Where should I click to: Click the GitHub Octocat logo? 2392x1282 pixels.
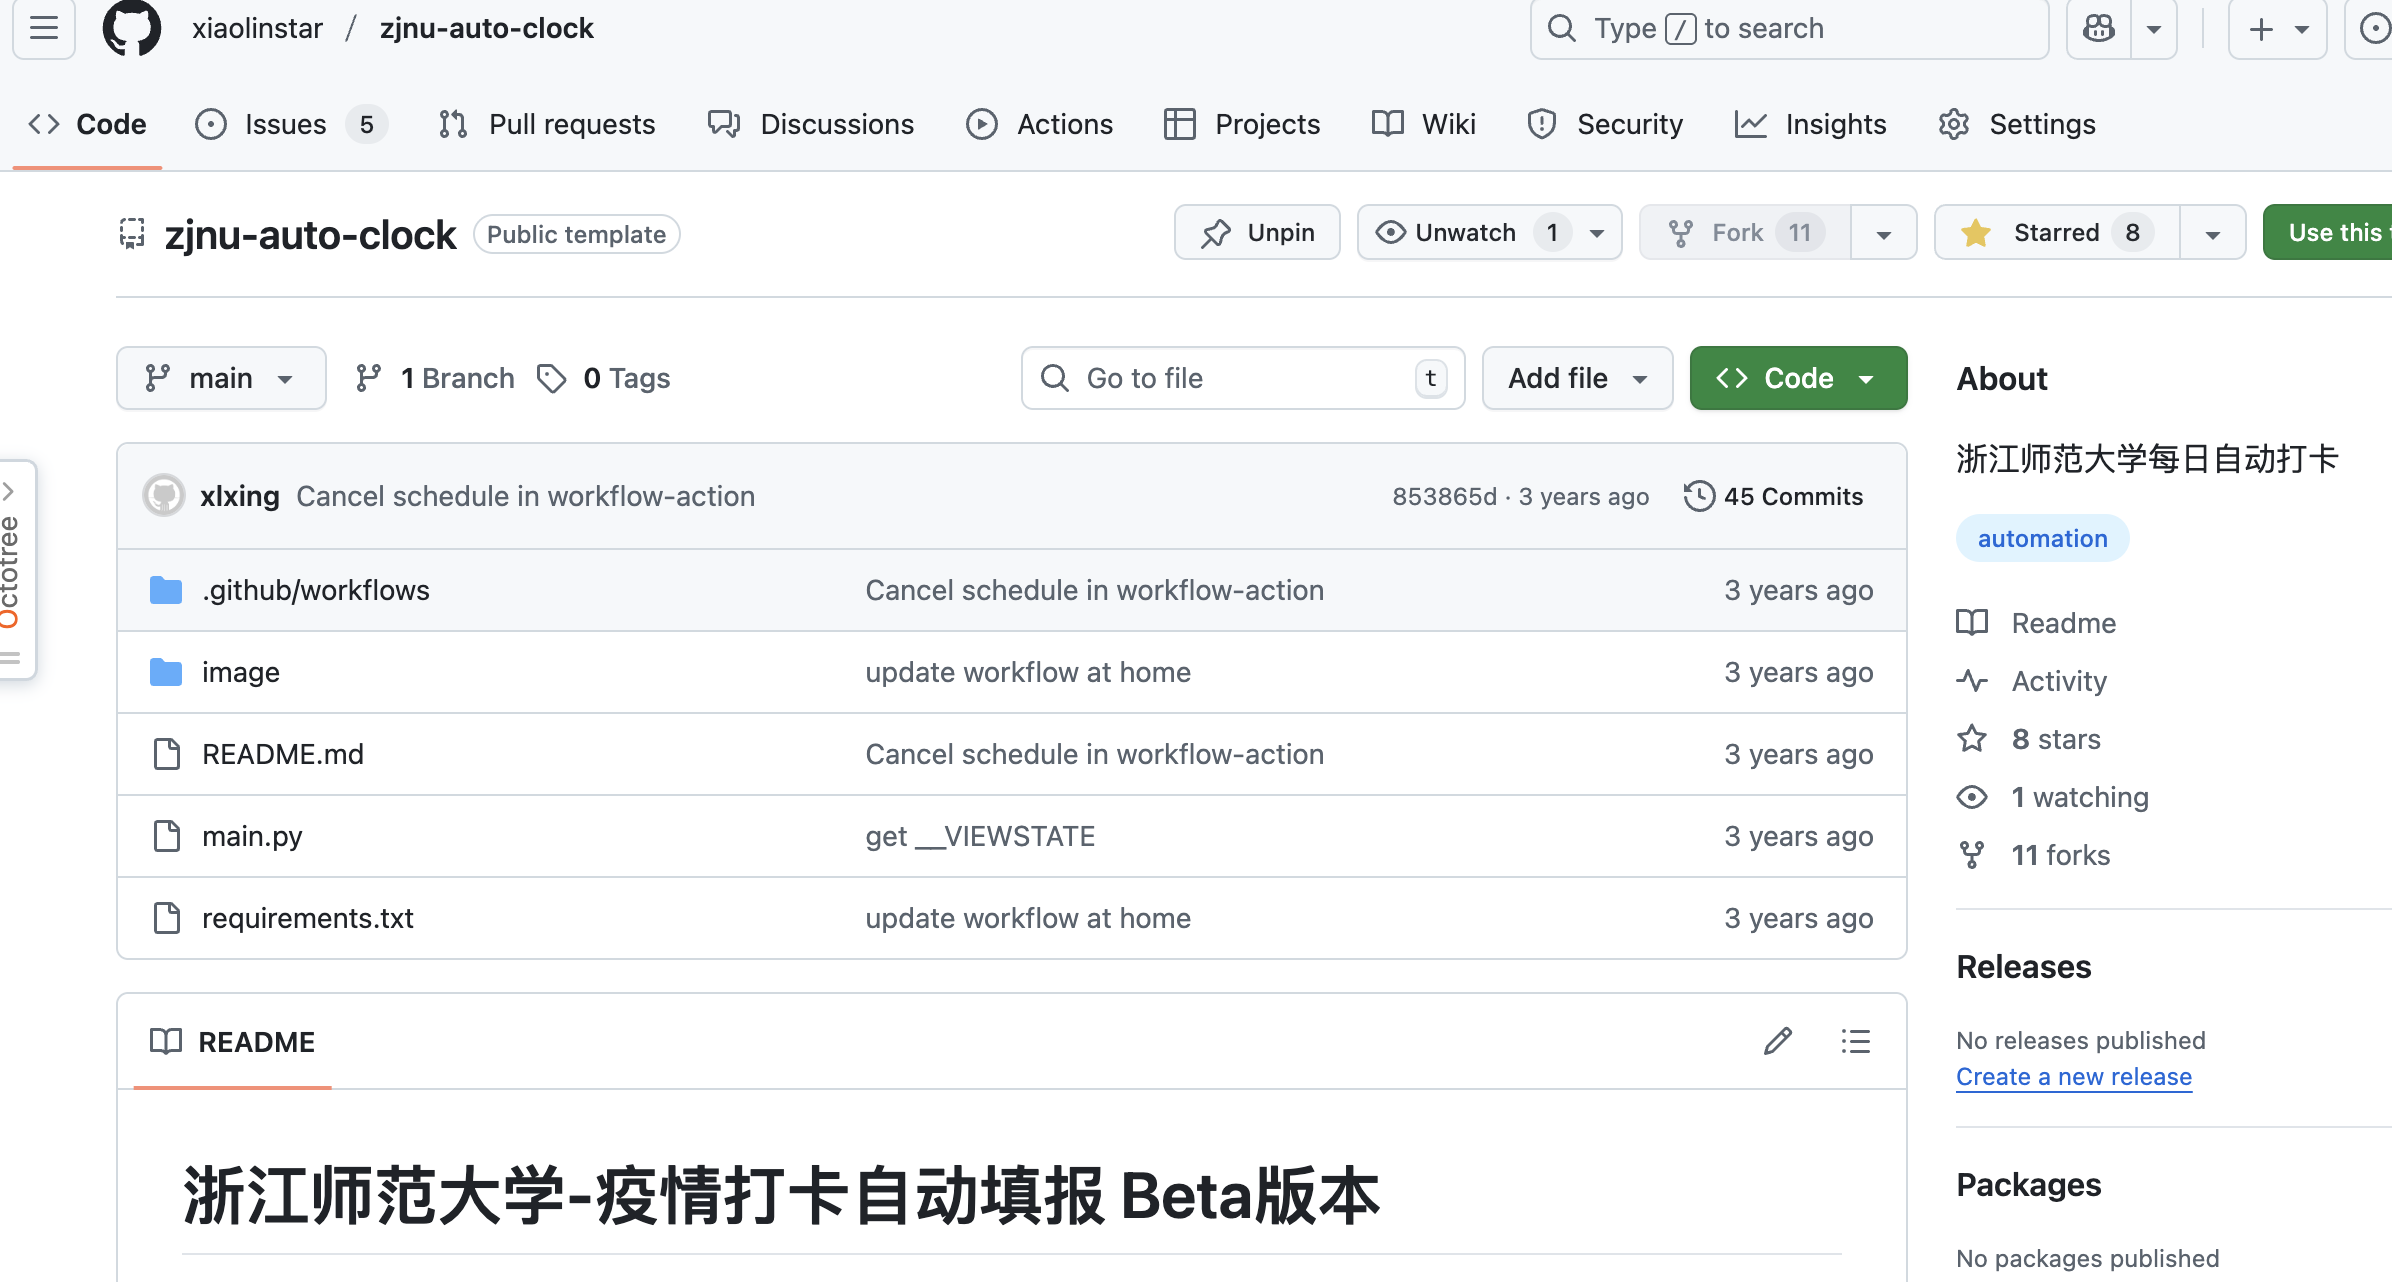[x=131, y=28]
